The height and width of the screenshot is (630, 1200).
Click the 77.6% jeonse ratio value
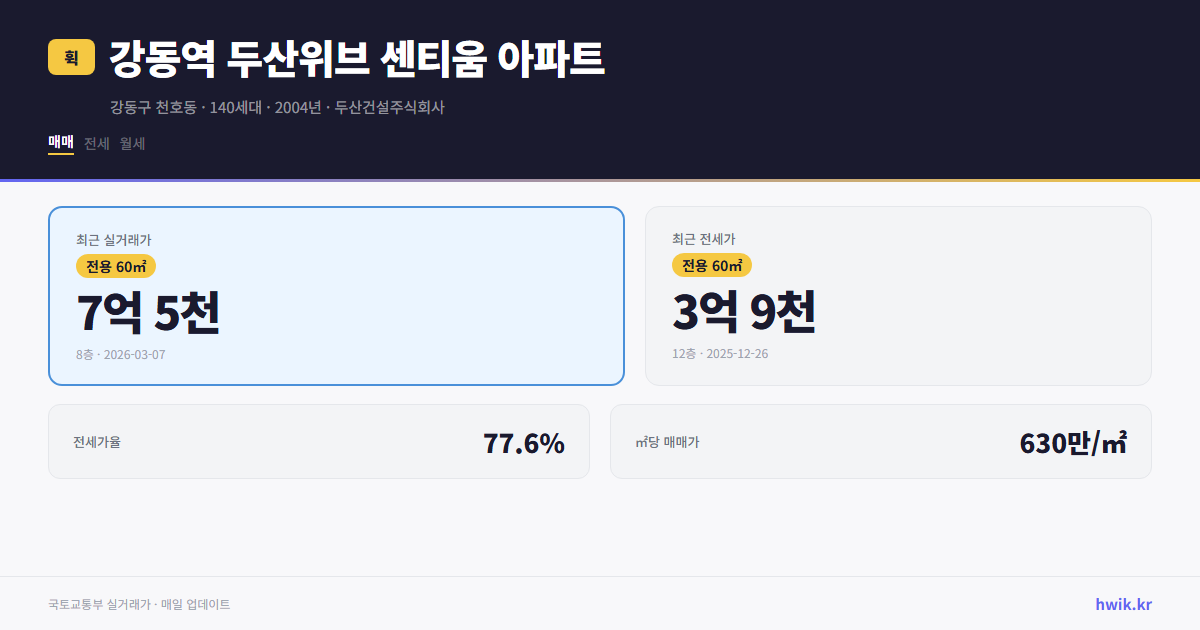click(x=525, y=441)
